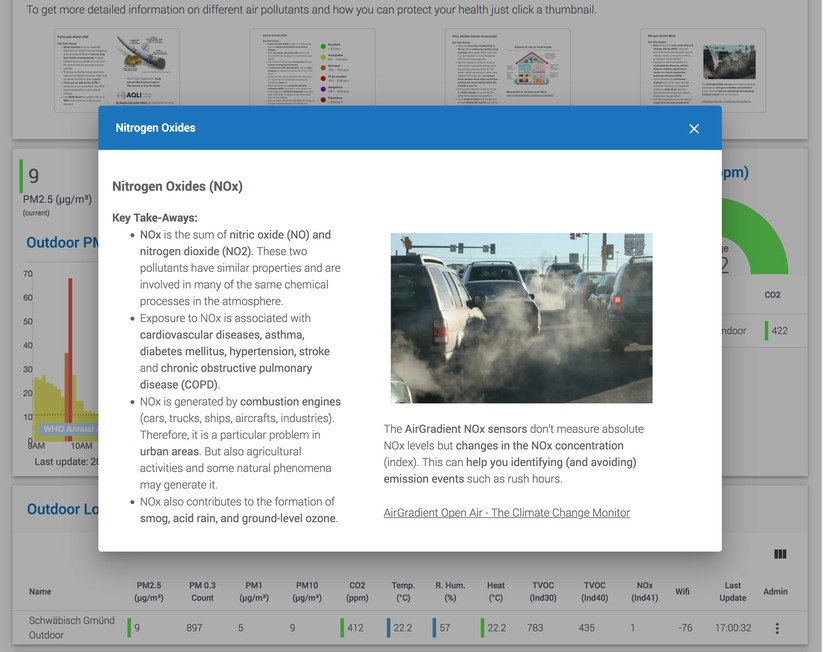Click the CO2 (ppm) column header
This screenshot has height=652, width=823.
(x=357, y=592)
